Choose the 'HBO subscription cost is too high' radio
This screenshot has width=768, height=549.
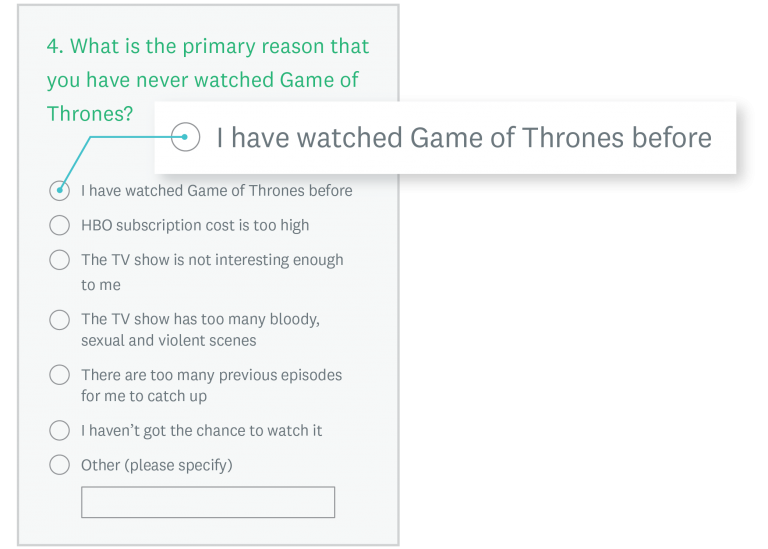[60, 225]
